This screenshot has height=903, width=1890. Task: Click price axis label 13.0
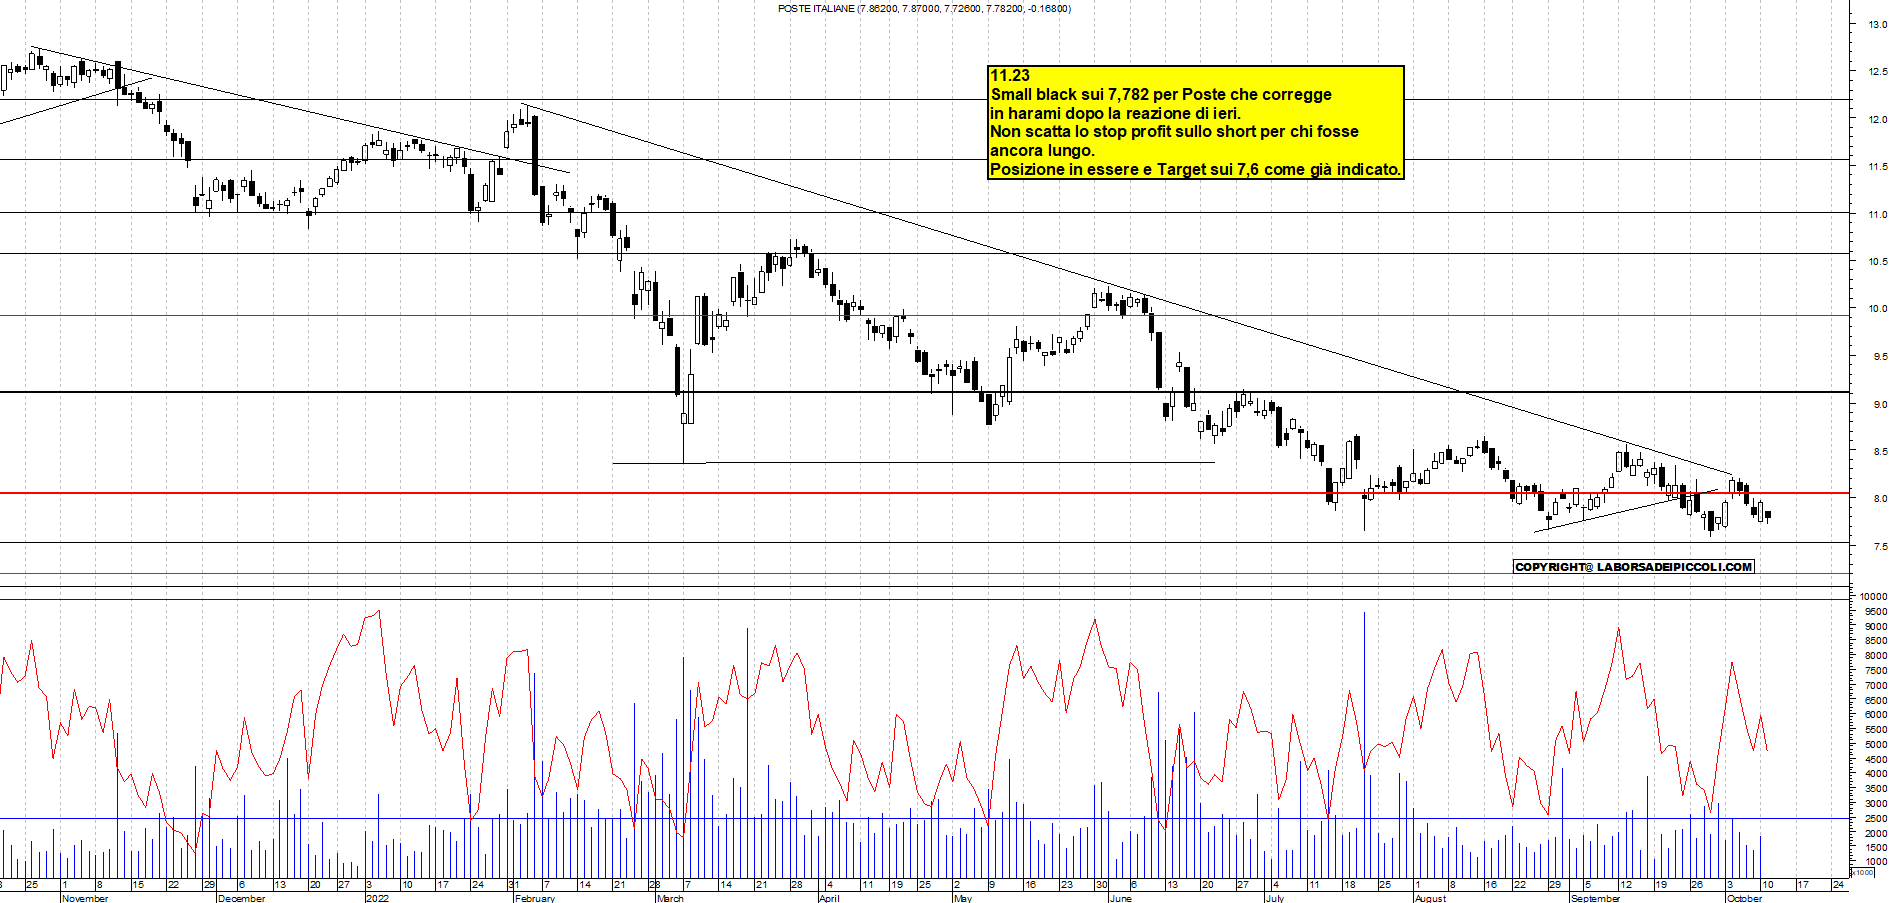pos(1877,25)
